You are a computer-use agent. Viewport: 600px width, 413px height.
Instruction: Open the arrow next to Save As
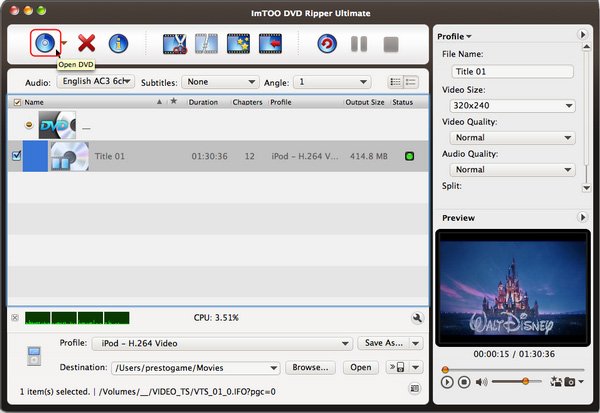pos(416,343)
